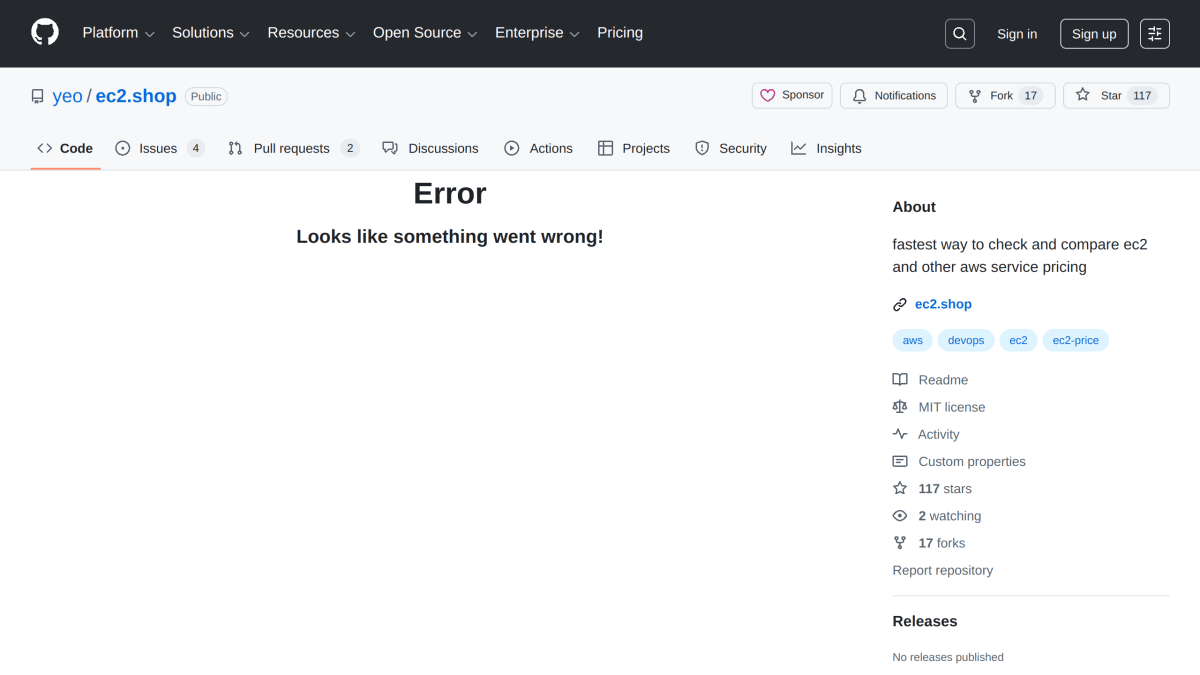Click the Issues count badge 4
The image size is (1200, 675).
[x=196, y=148]
